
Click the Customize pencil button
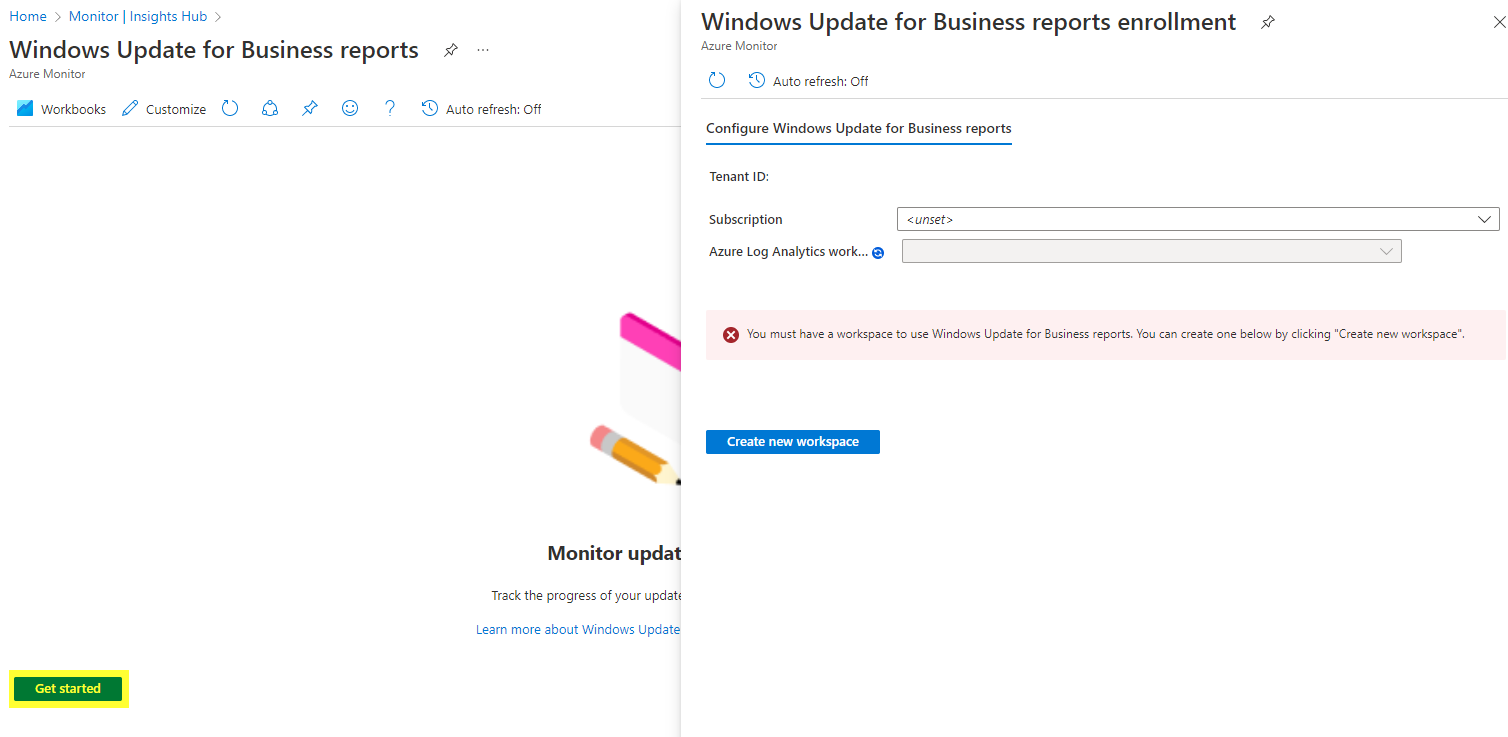pyautogui.click(x=164, y=109)
